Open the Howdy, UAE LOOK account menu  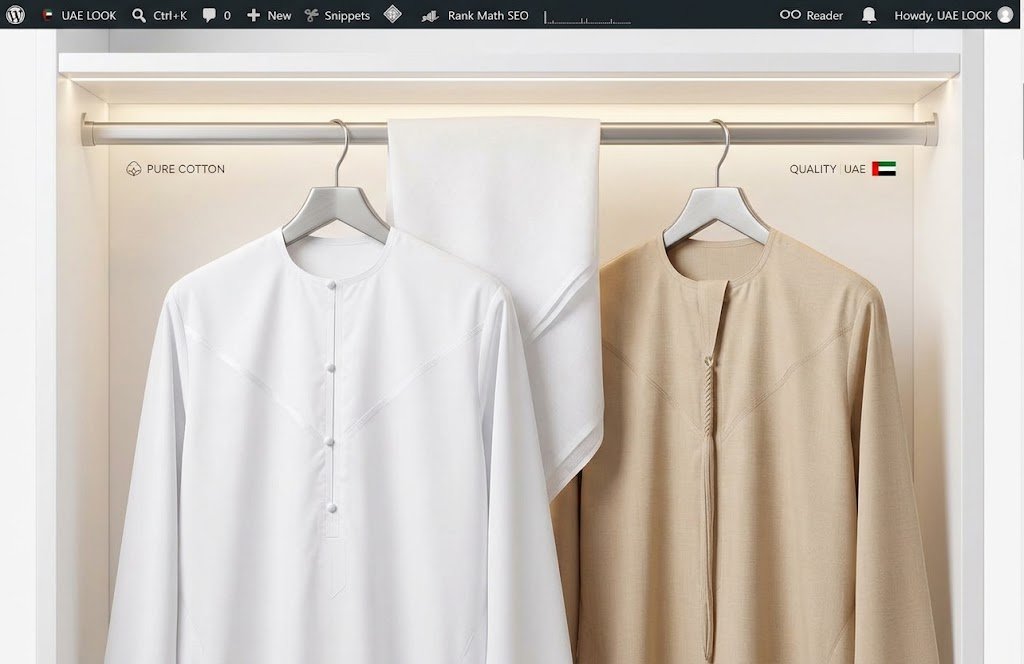click(x=953, y=15)
